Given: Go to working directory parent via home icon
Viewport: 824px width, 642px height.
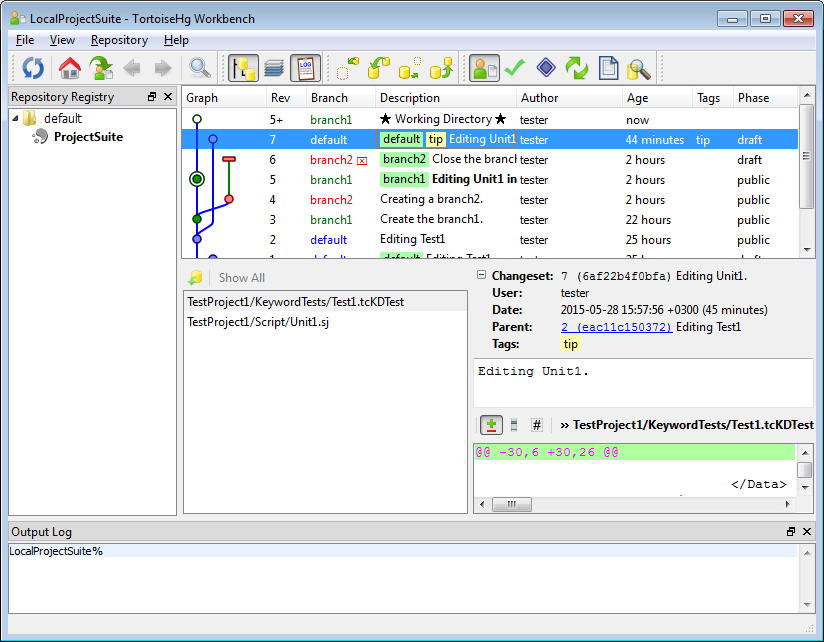Looking at the screenshot, I should 70,68.
